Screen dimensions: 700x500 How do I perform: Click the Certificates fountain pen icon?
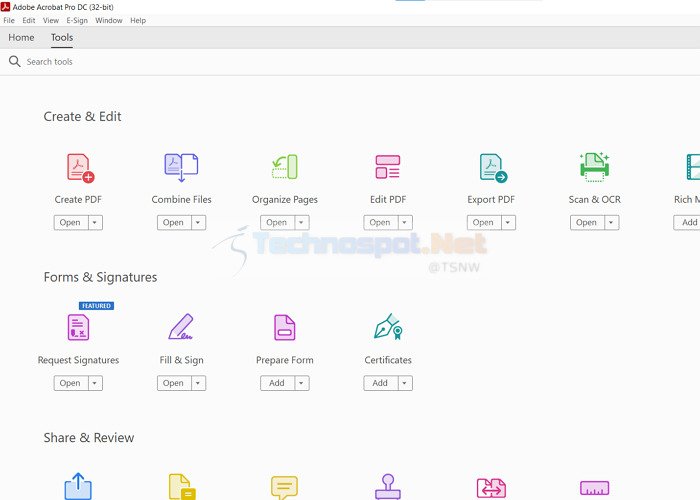click(x=388, y=326)
